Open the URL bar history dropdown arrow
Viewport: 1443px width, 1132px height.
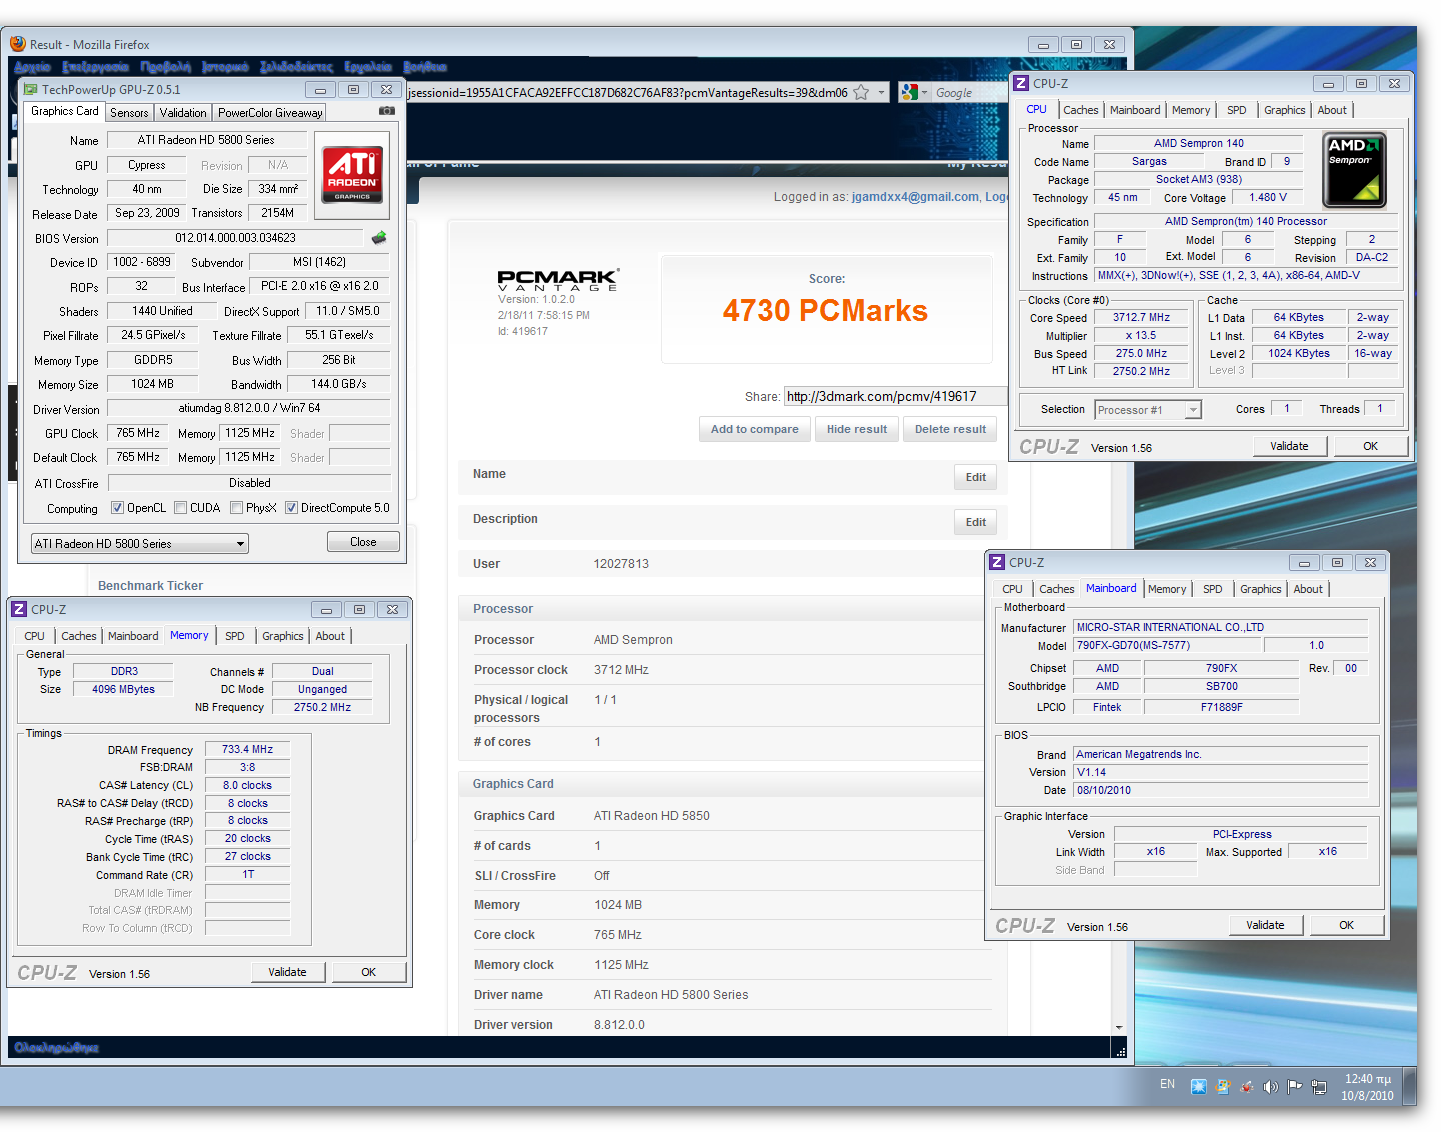(x=881, y=92)
